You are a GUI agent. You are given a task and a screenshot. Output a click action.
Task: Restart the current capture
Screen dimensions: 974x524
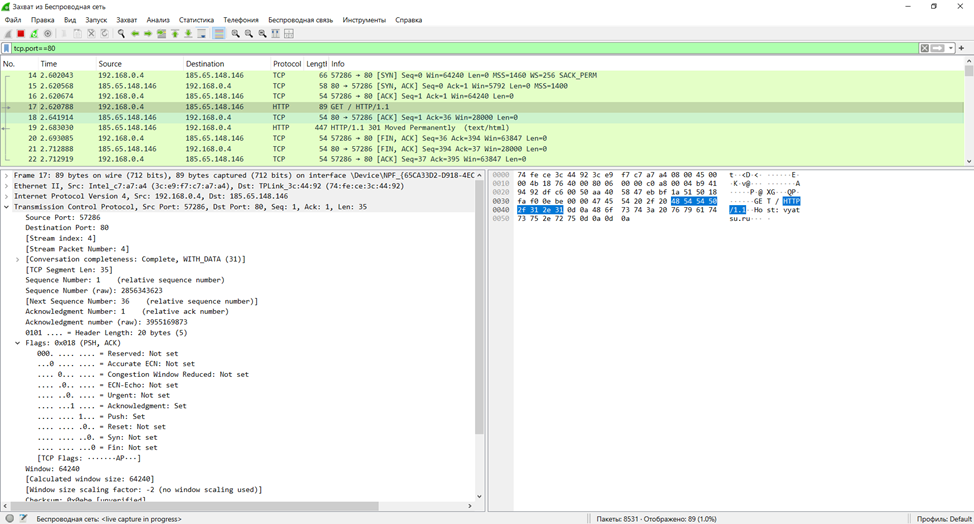pos(33,33)
